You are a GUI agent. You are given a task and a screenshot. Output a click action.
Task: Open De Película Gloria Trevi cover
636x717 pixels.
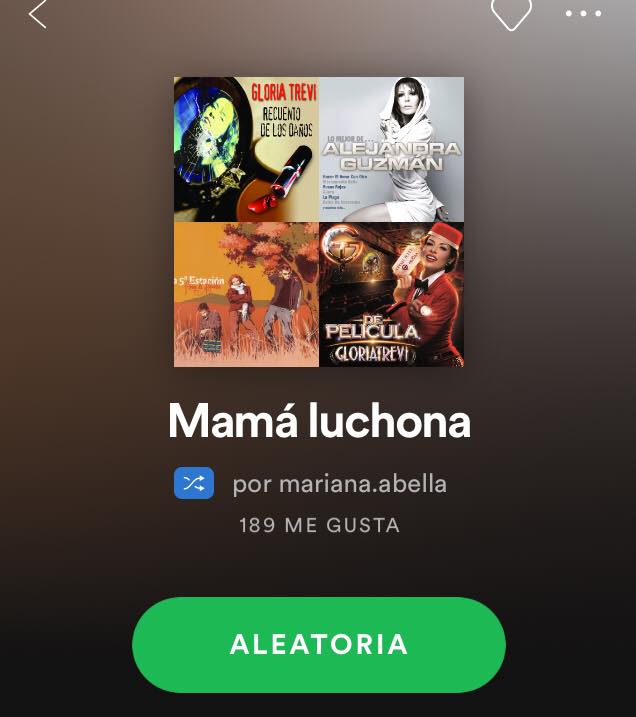391,294
